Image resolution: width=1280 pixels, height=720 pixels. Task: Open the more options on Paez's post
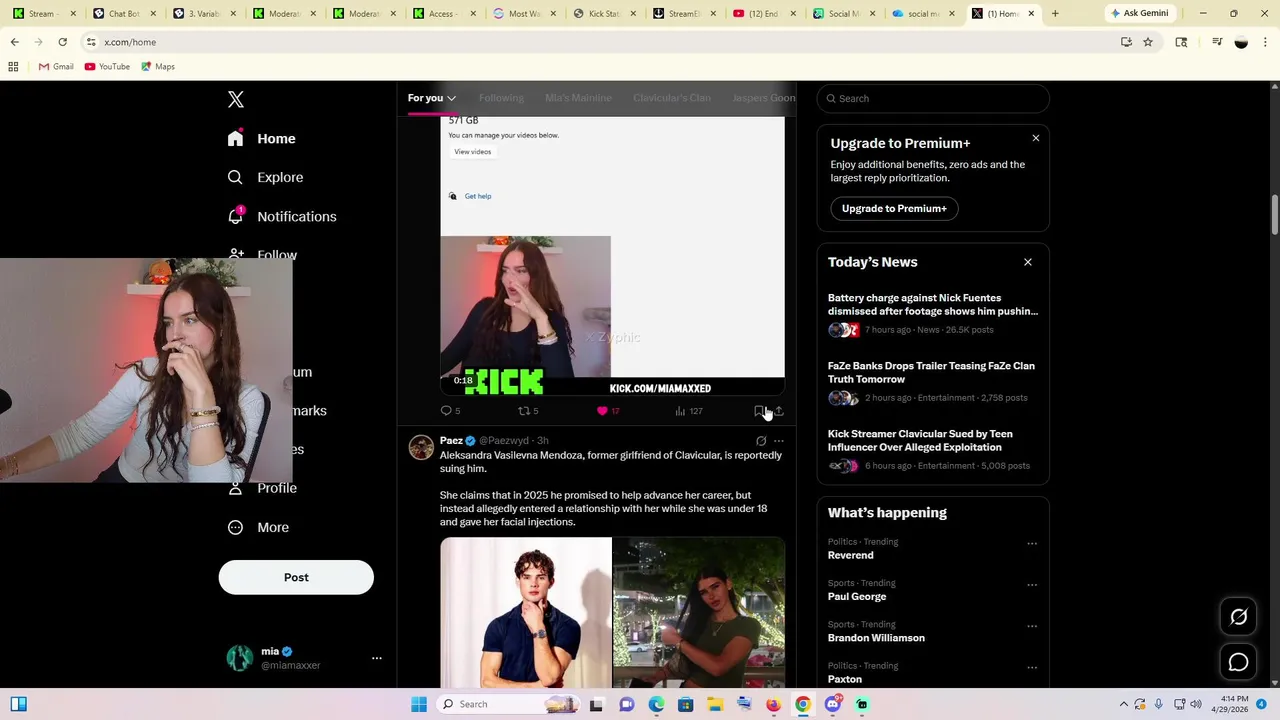779,441
